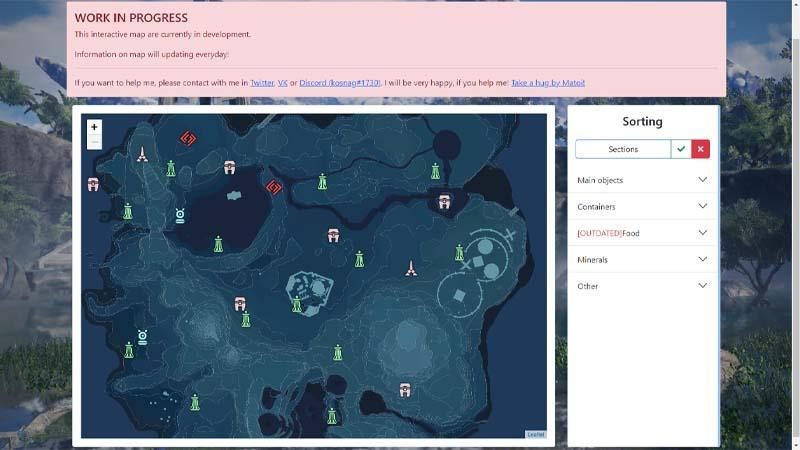The image size is (800, 450).
Task: Zoom in with the map's plus button
Action: coord(94,127)
